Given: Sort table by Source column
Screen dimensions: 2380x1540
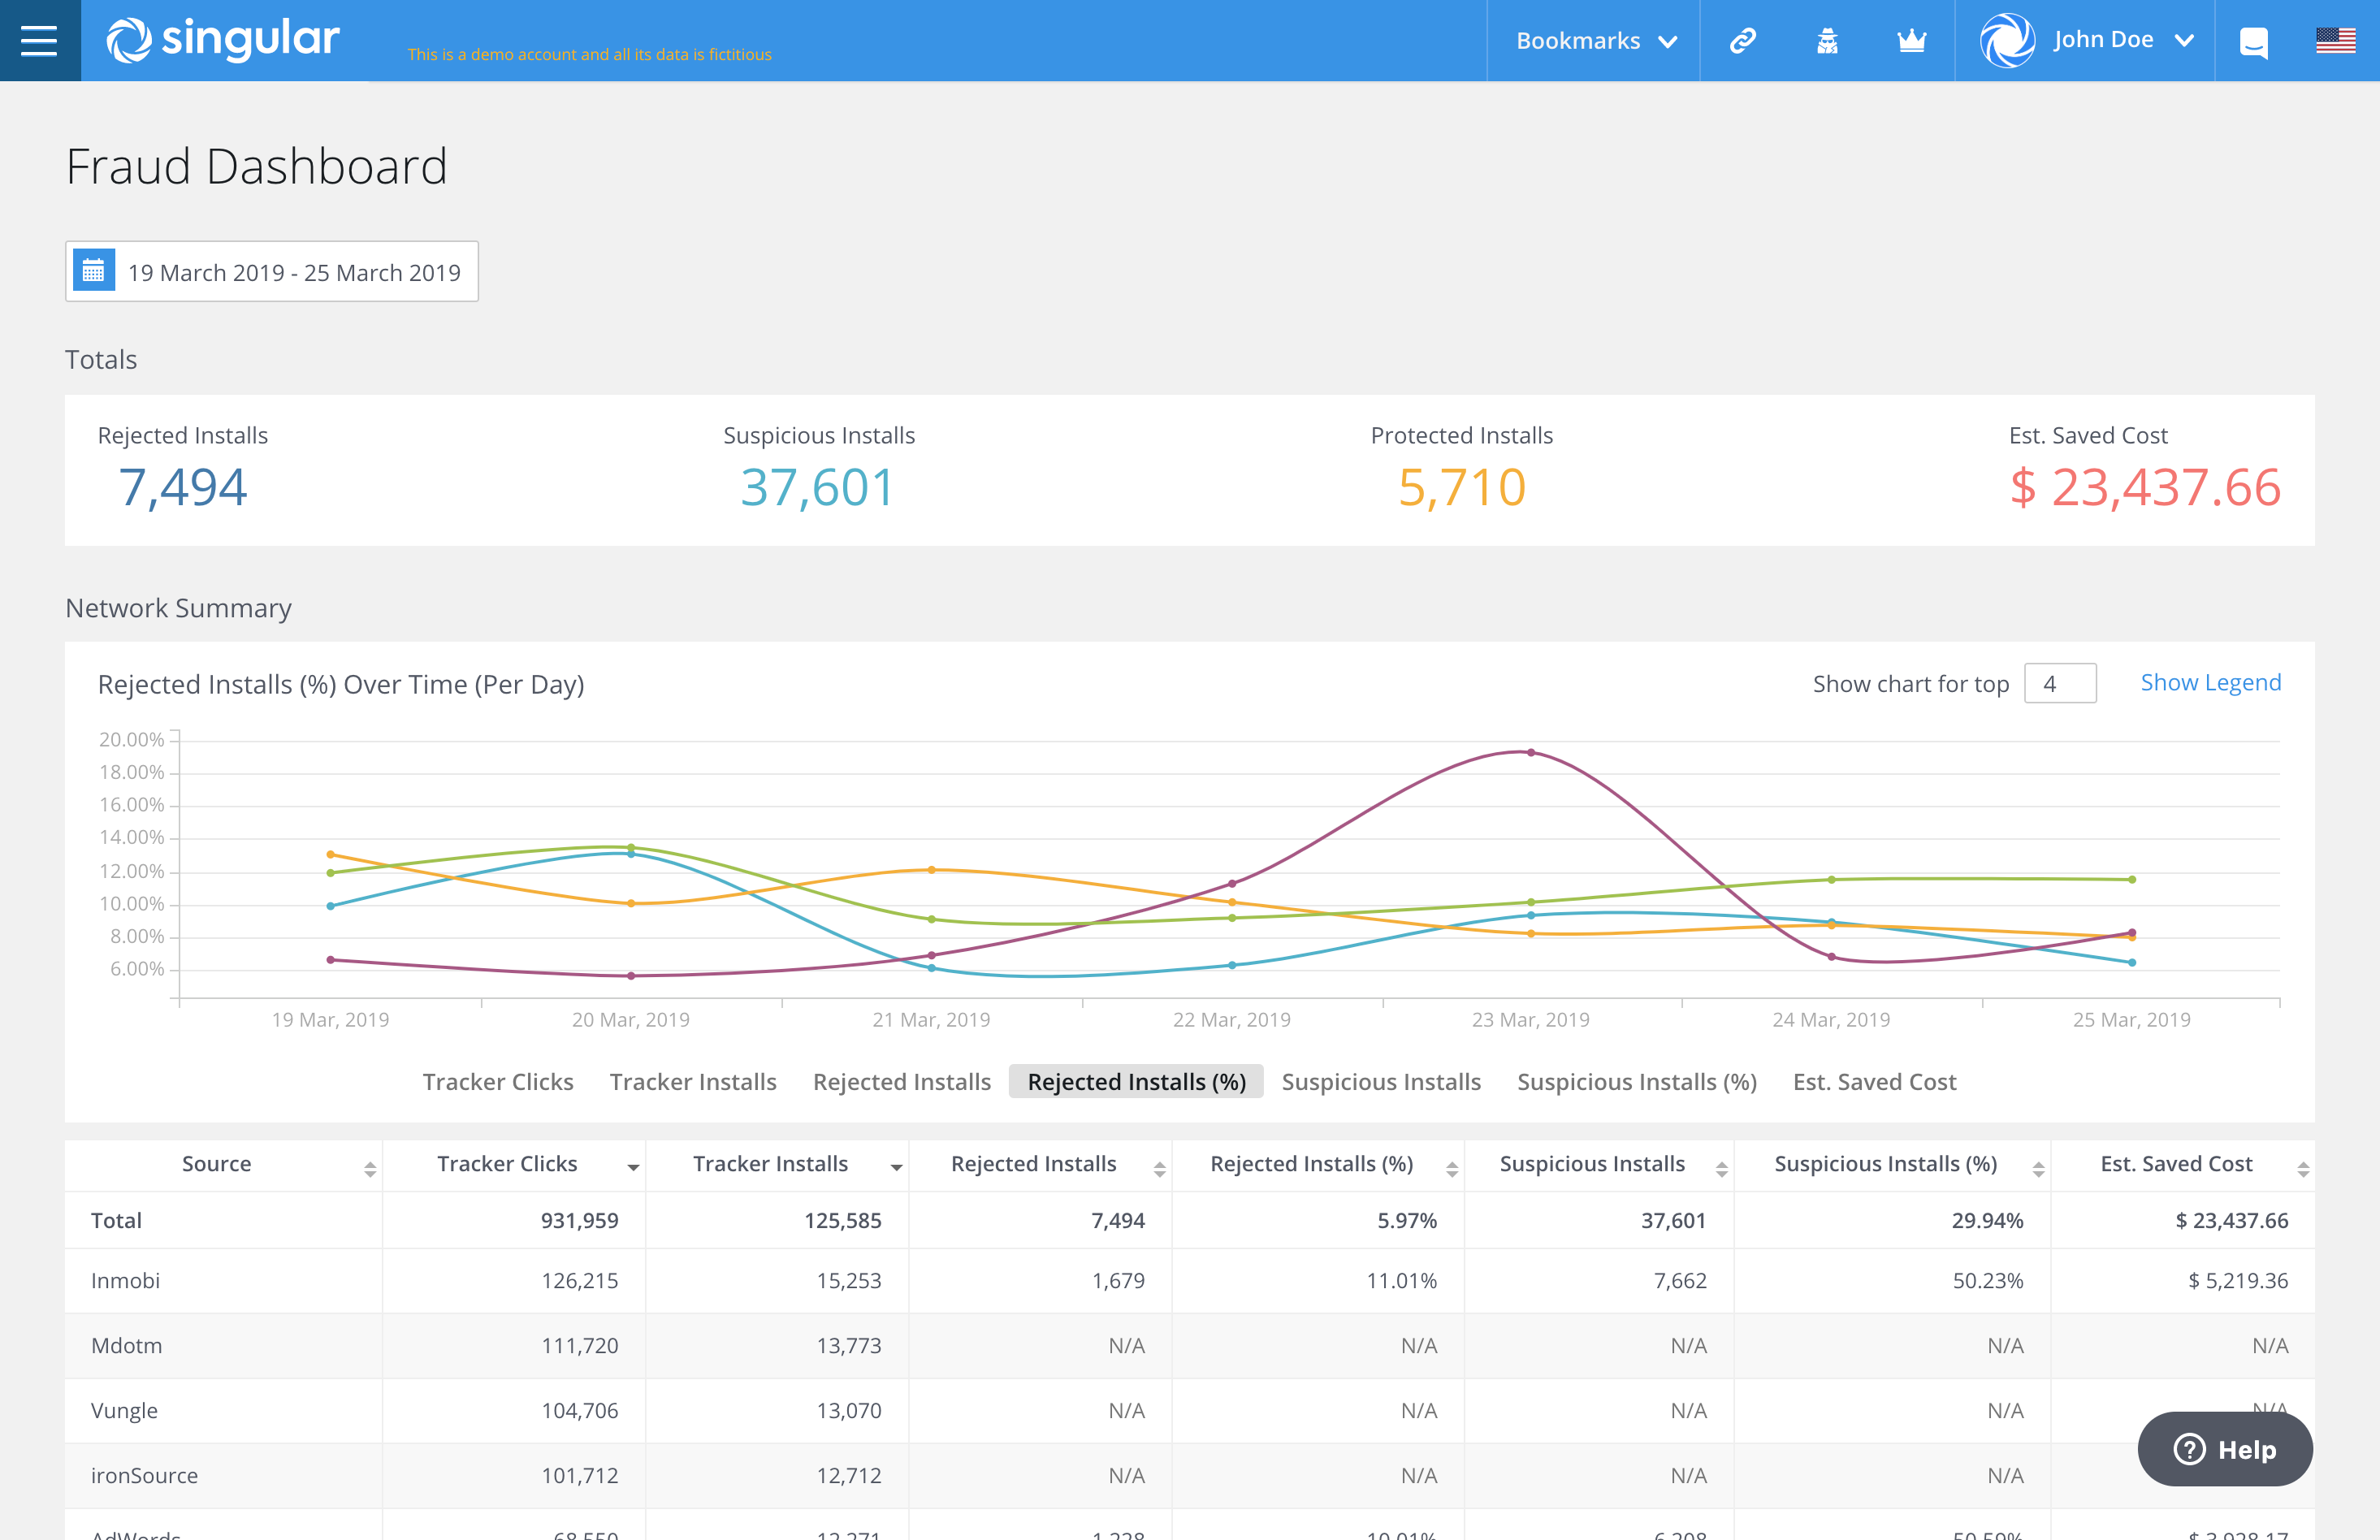Looking at the screenshot, I should pyautogui.click(x=217, y=1164).
